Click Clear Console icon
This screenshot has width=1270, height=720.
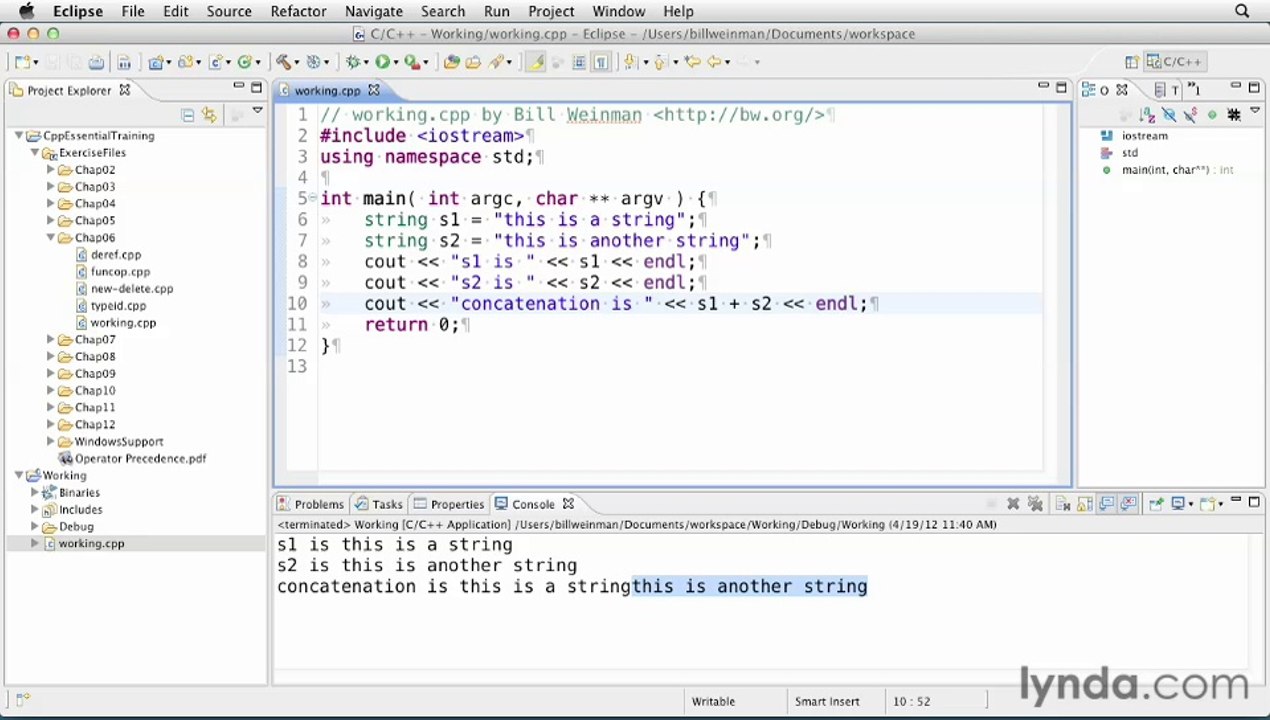1062,504
